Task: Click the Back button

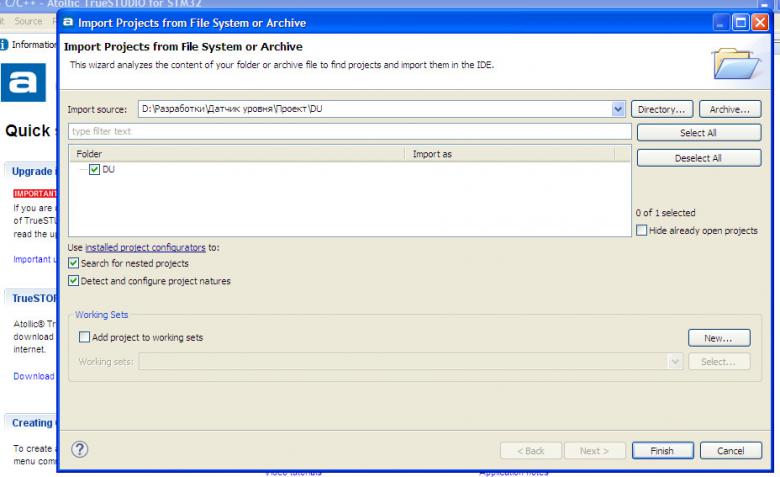Action: pyautogui.click(x=531, y=451)
